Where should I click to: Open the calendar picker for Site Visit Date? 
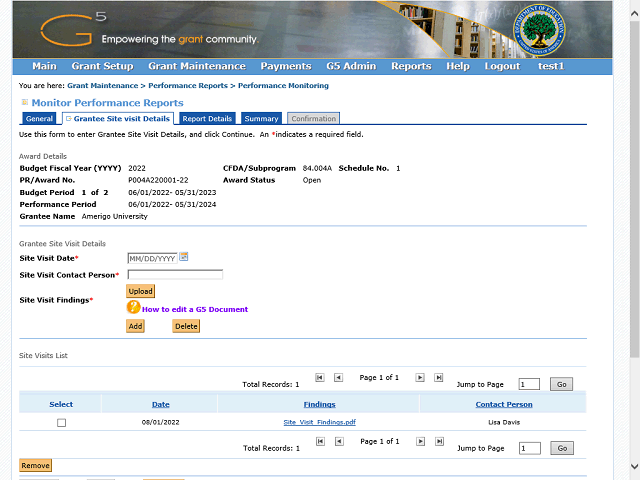point(184,257)
